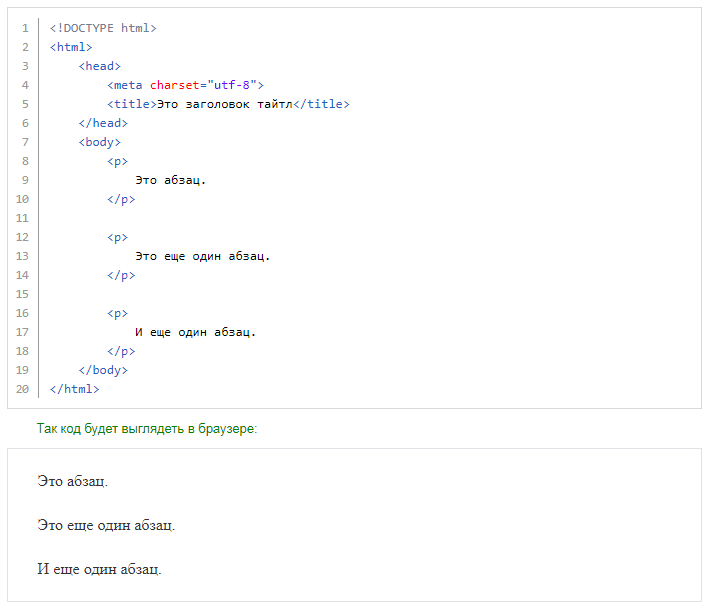
Task: Click rendered paragraph 'Это еще один абзац.' in preview
Action: pos(106,525)
